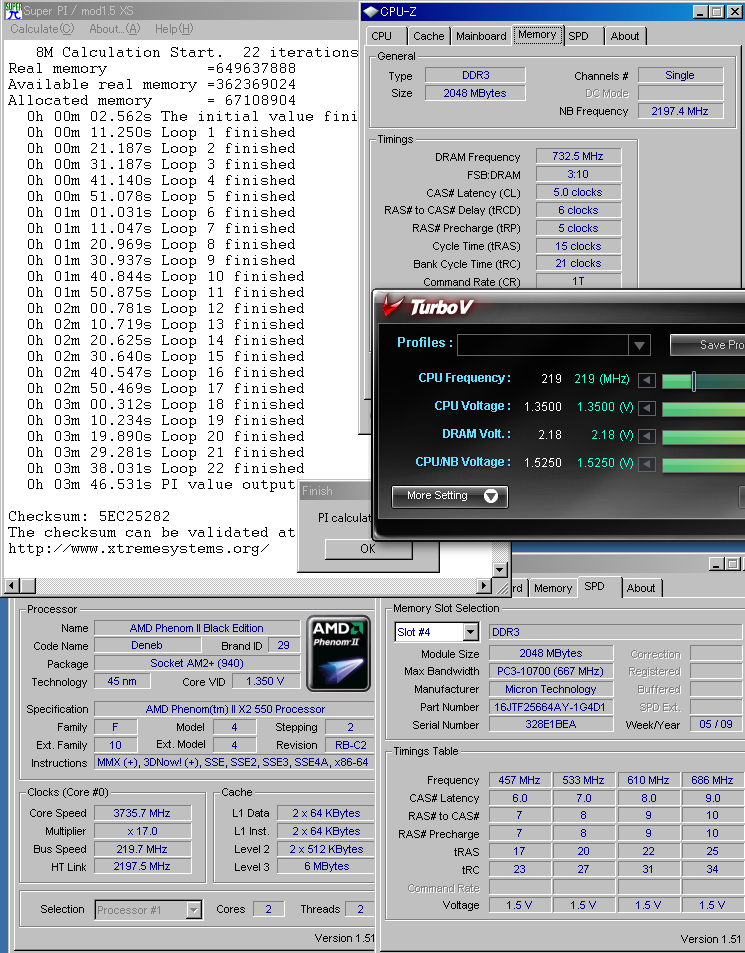The width and height of the screenshot is (745, 953).
Task: Decrease CPU Voltage with left arrow in TurboV
Action: pos(647,408)
